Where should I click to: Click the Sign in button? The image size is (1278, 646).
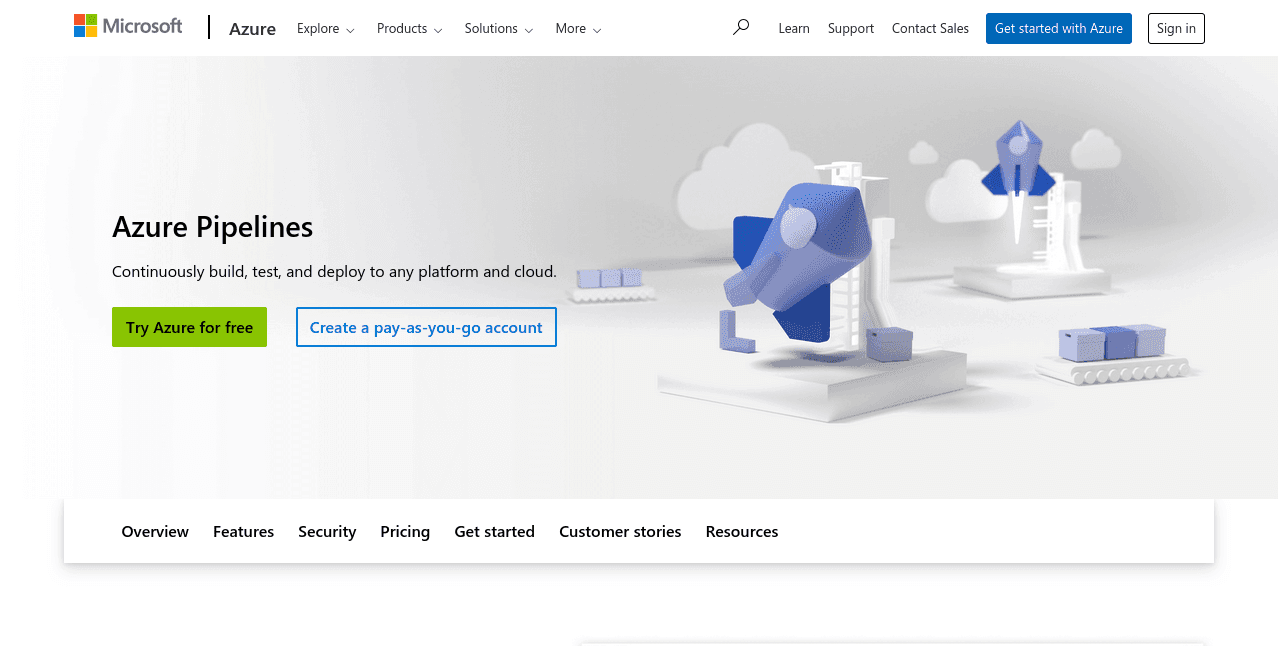pos(1176,28)
